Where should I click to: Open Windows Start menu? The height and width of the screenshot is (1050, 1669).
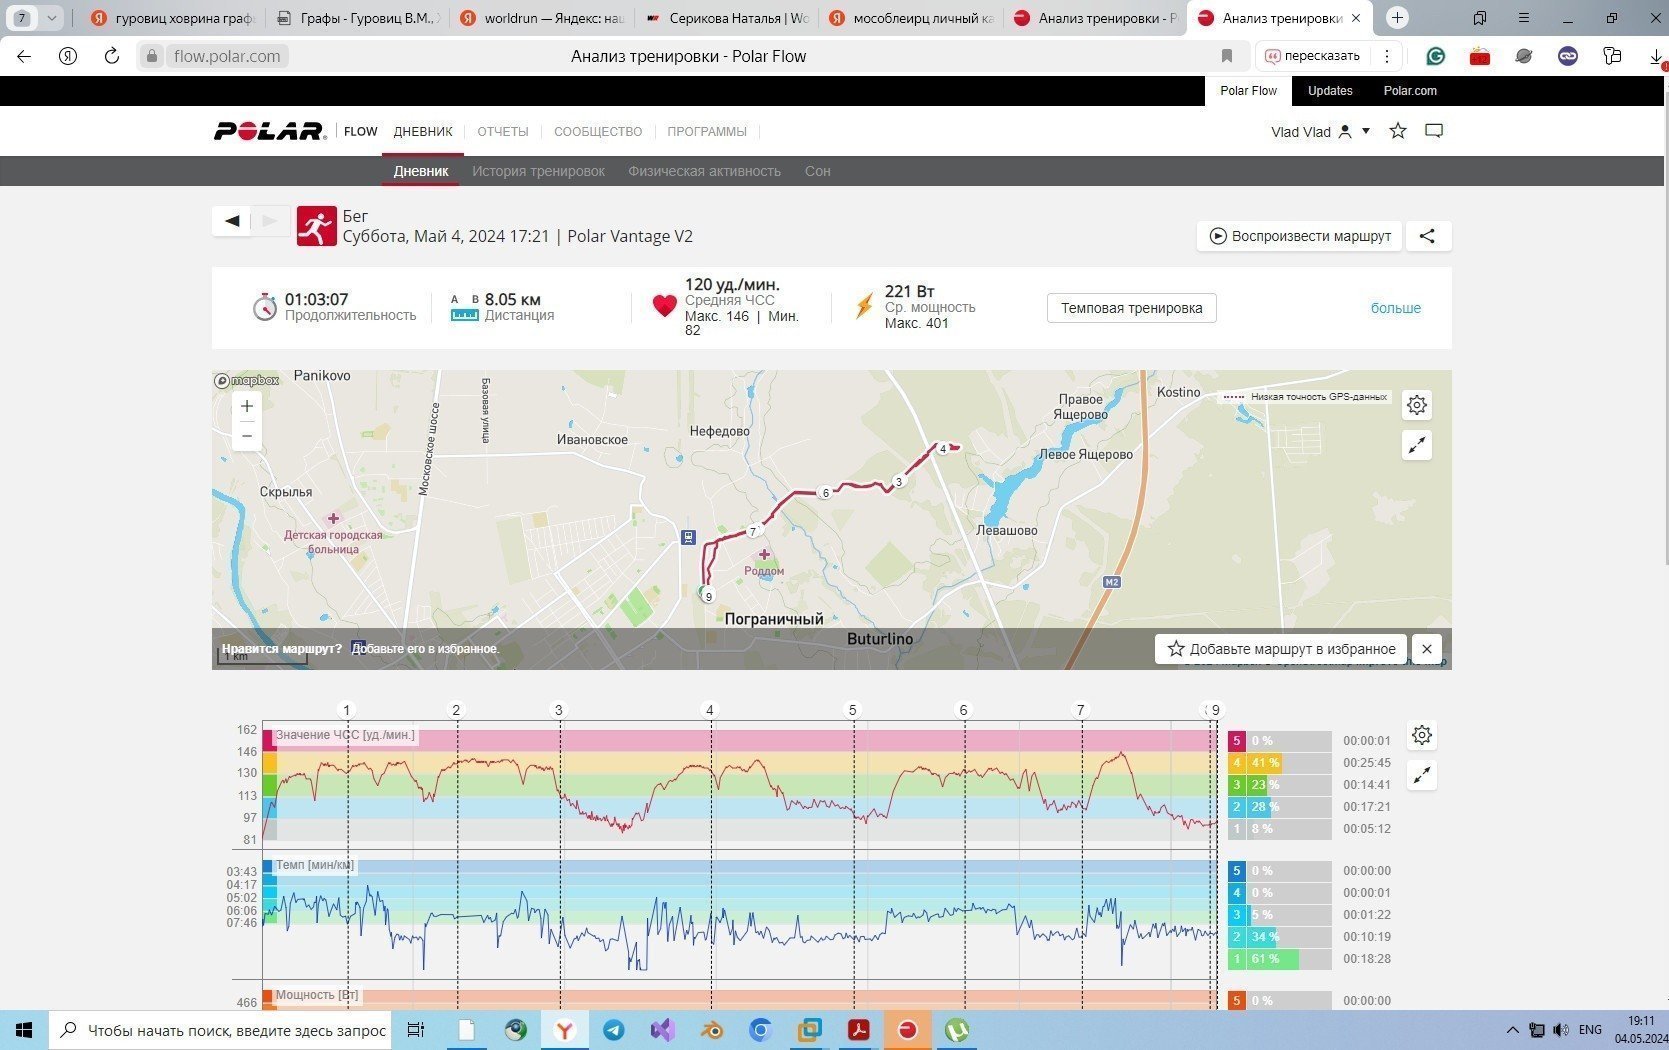(x=24, y=1030)
